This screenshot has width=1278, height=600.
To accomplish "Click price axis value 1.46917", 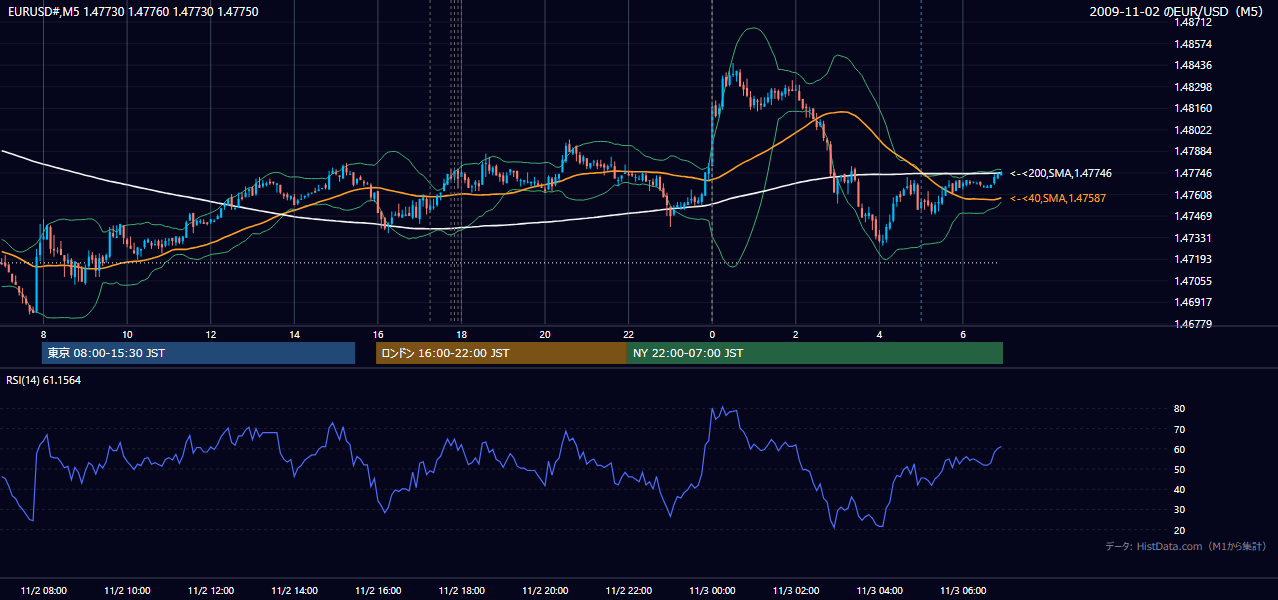I will (1193, 302).
